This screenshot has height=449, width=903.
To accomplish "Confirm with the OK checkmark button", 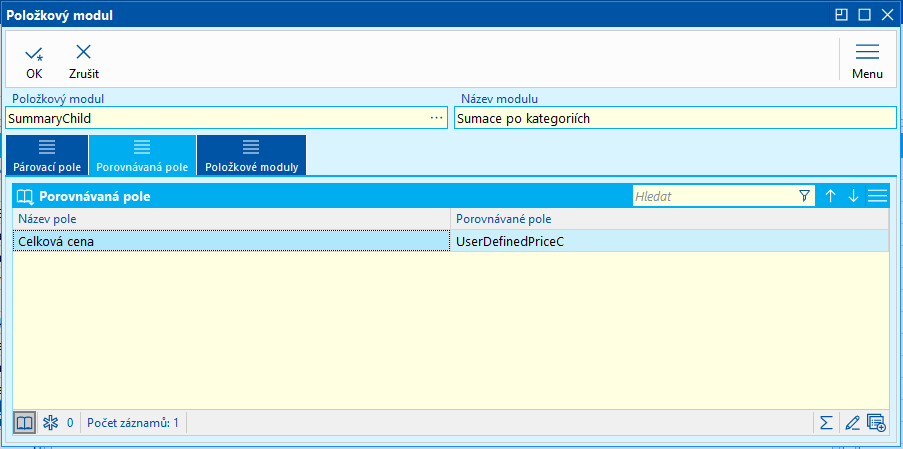I will coord(34,62).
